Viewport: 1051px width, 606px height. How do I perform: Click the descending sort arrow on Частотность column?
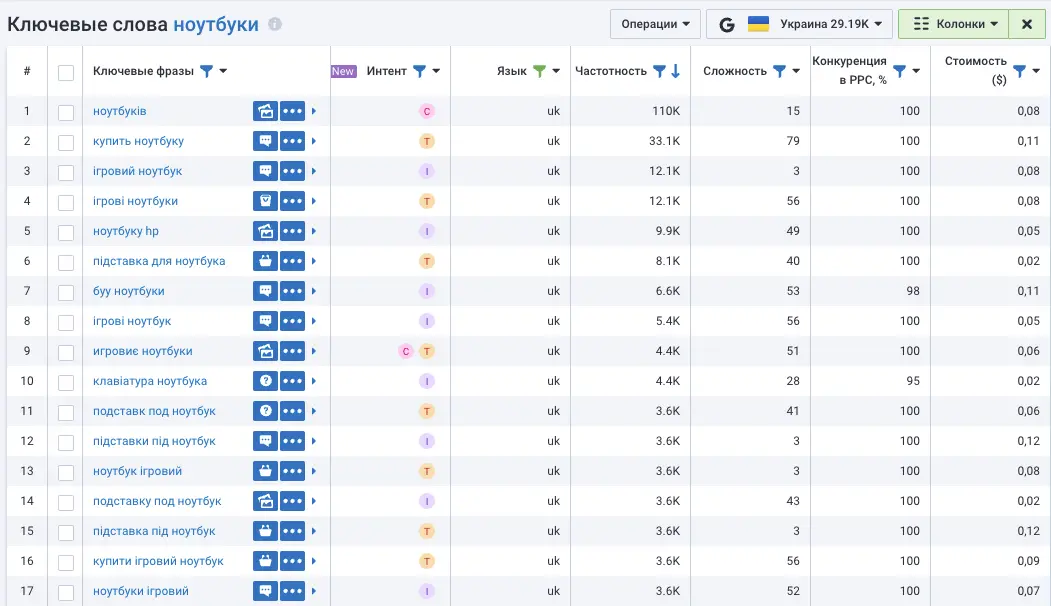(x=674, y=71)
